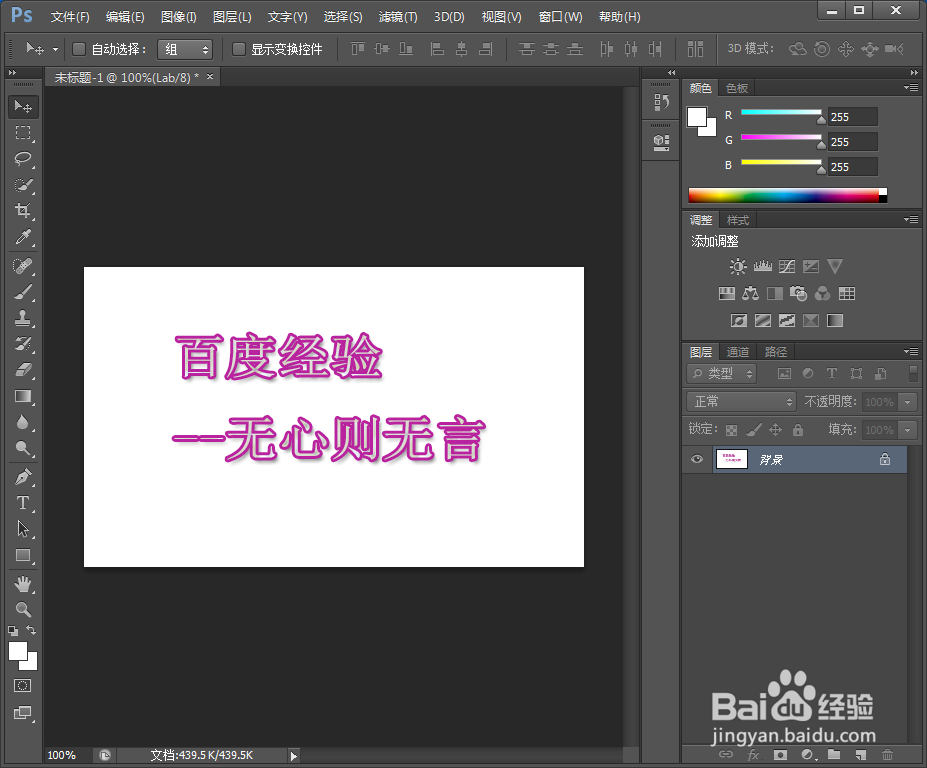Open the Adjustments panel flyout menu

(x=911, y=219)
